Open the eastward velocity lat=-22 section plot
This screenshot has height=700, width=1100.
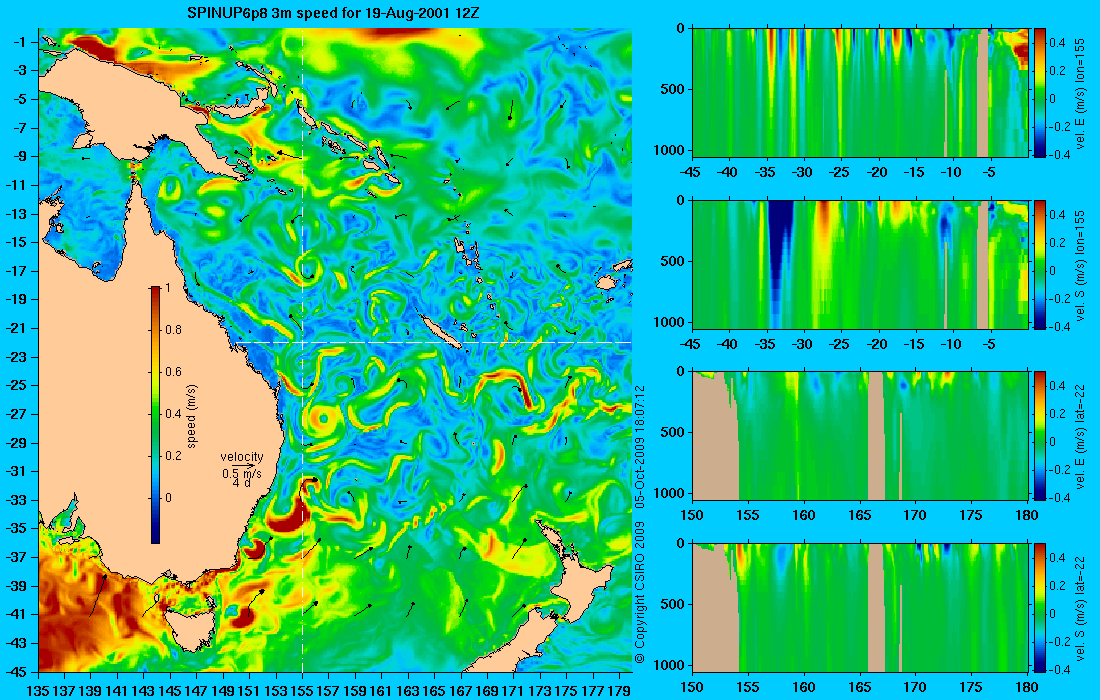tap(860, 436)
